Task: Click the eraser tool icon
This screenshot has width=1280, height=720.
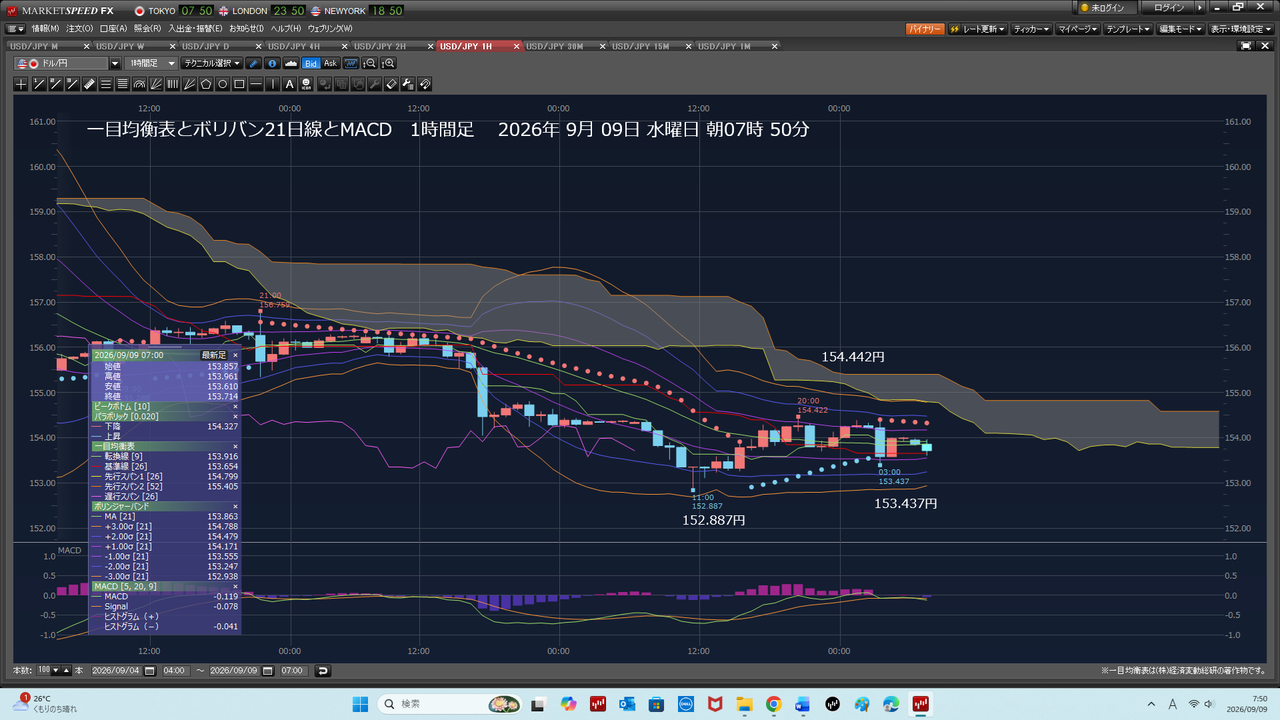Action: pos(392,84)
